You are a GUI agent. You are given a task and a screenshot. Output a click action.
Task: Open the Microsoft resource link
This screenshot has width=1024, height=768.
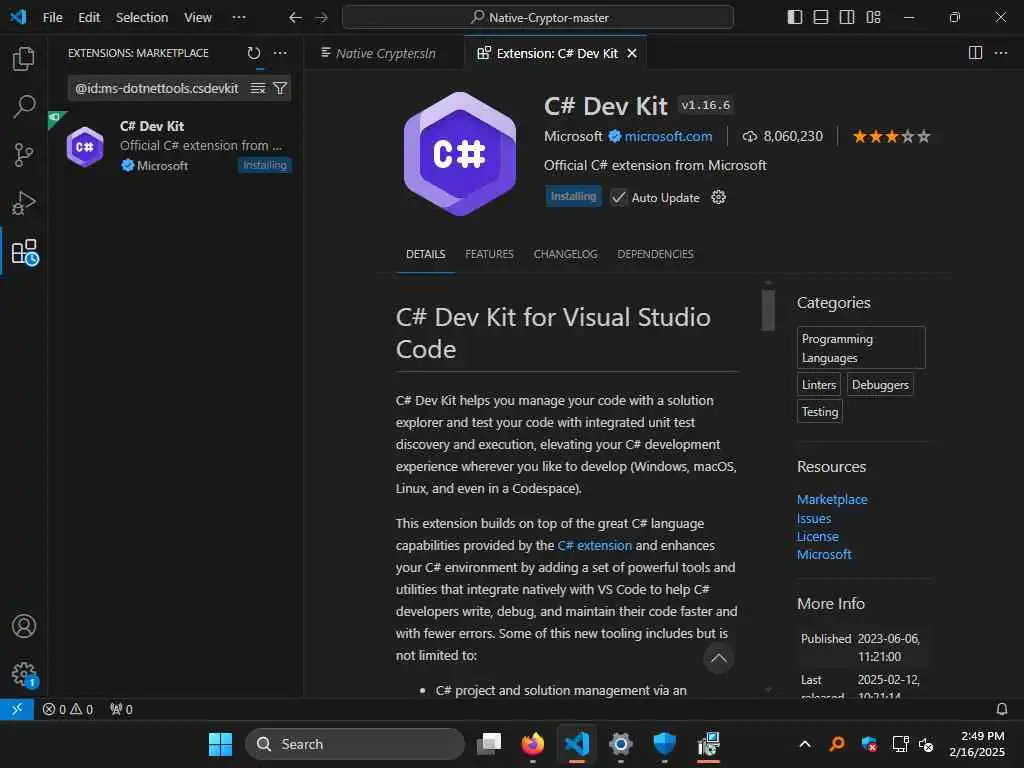(824, 554)
